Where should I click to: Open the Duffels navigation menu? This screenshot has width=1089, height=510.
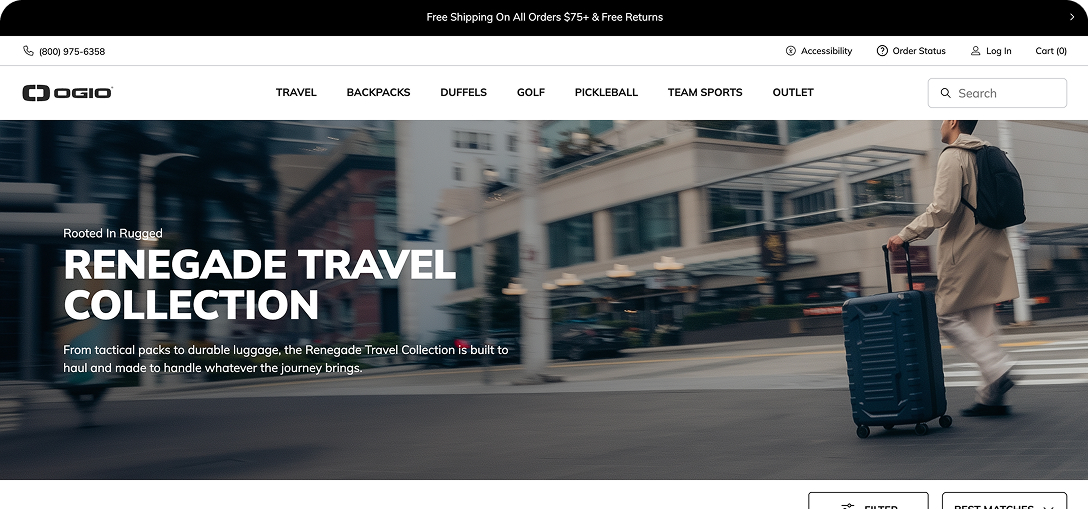pyautogui.click(x=463, y=92)
